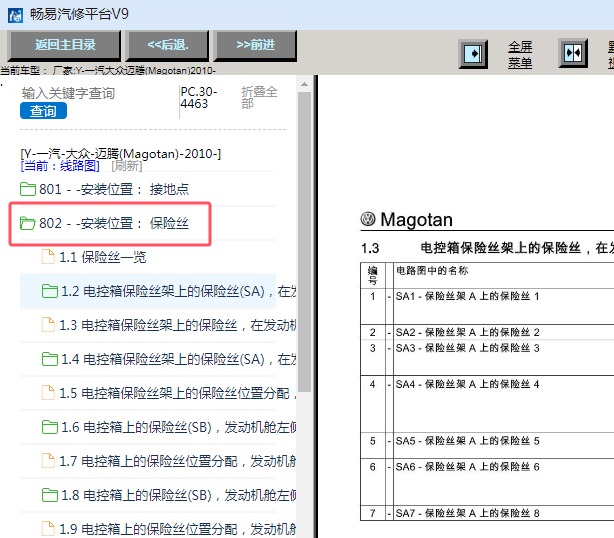Click the page icon of item 1.7
The width and height of the screenshot is (614, 538).
pyautogui.click(x=48, y=460)
